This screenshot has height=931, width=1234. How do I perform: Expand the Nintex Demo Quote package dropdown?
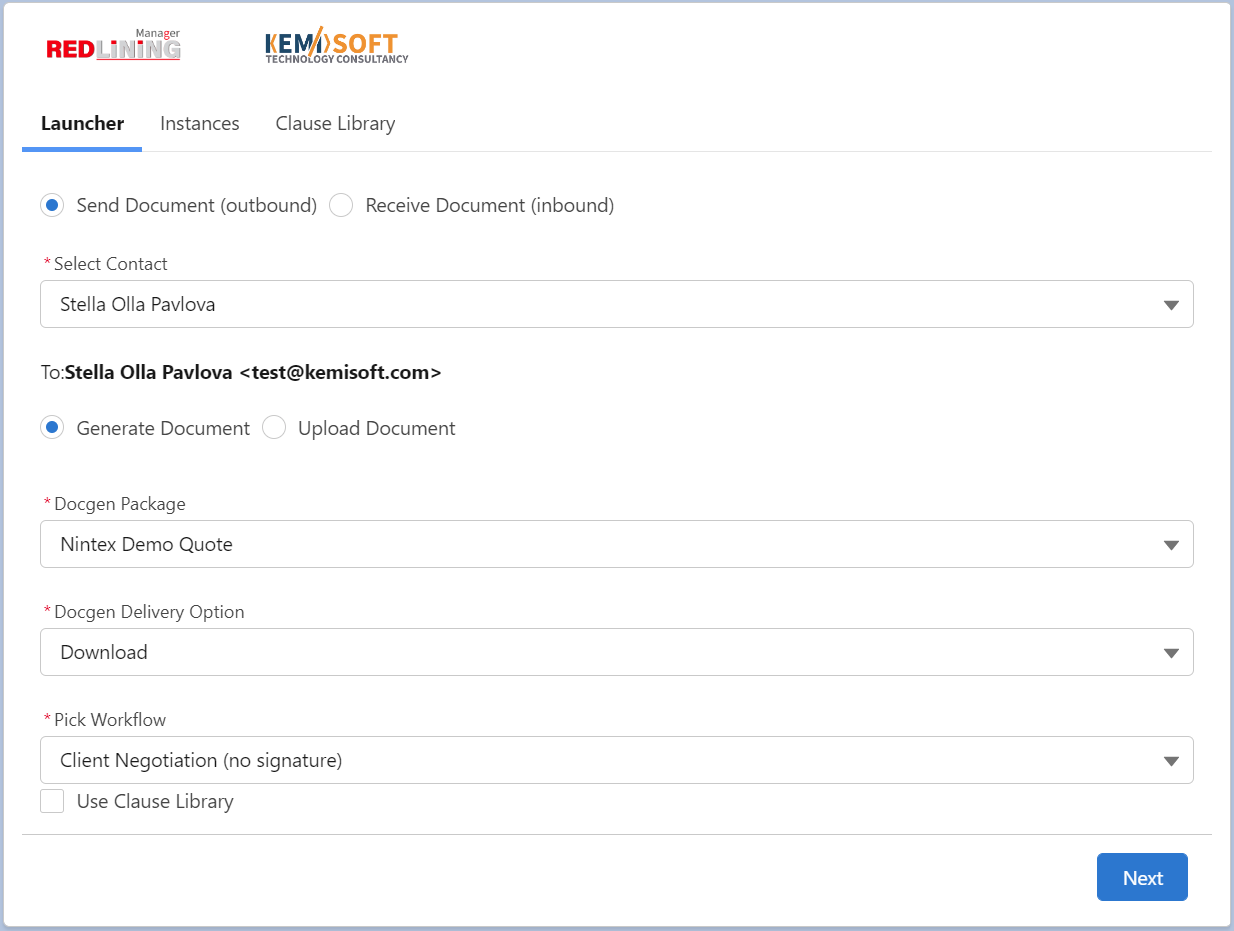(x=600, y=544)
